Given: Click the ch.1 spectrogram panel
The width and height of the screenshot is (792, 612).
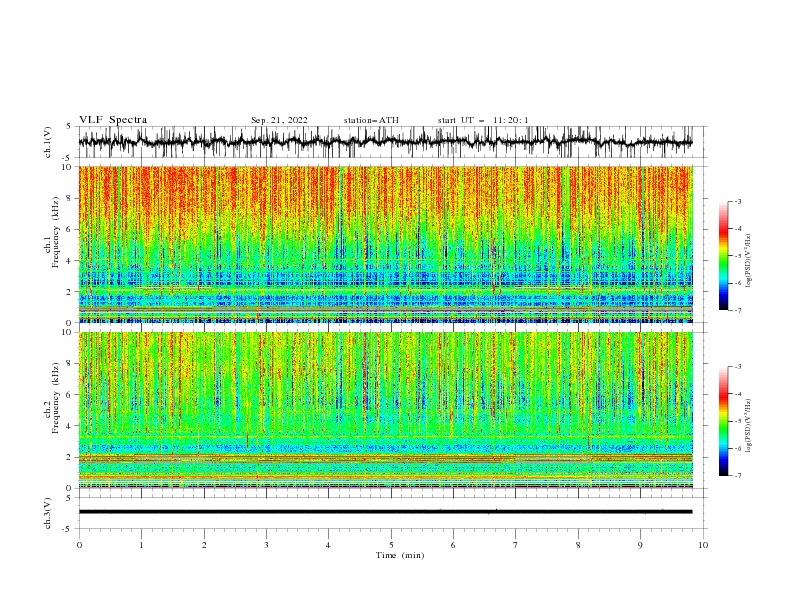Looking at the screenshot, I should point(386,244).
